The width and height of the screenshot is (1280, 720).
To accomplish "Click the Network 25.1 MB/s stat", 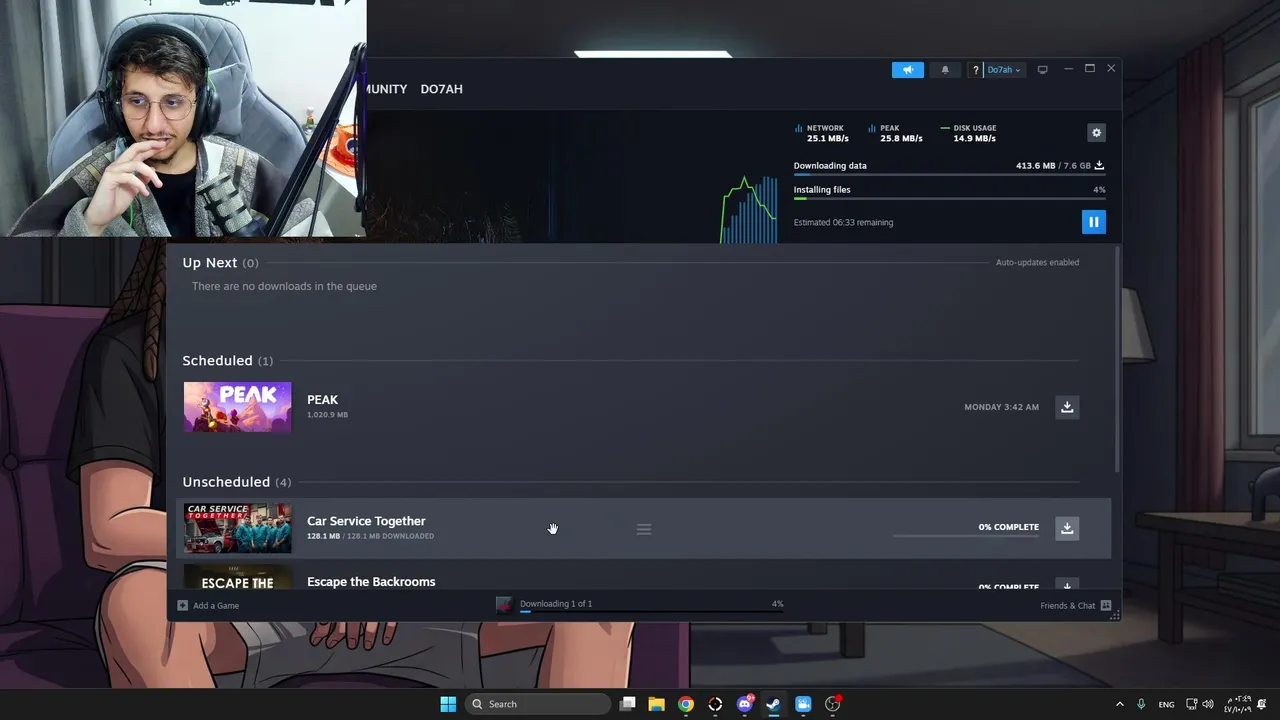I will (x=822, y=133).
